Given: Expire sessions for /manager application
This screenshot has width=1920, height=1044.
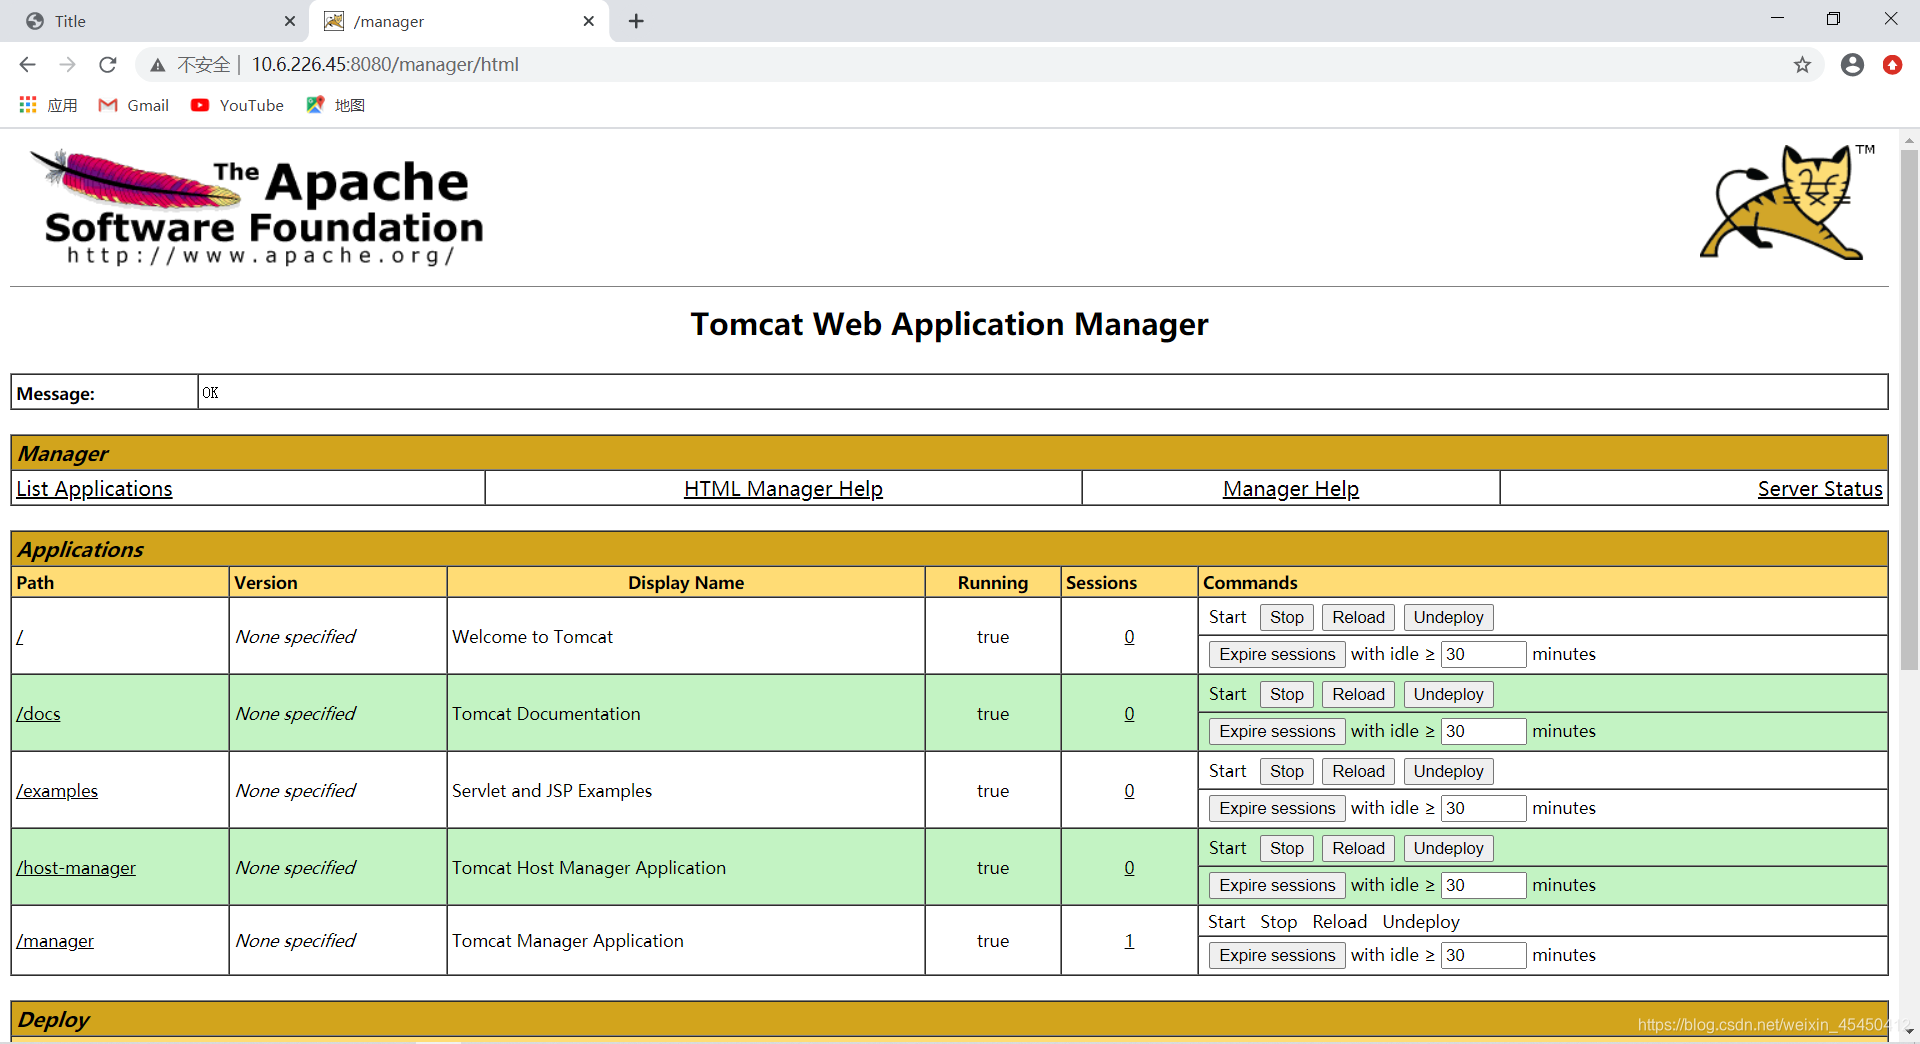Looking at the screenshot, I should coord(1277,956).
